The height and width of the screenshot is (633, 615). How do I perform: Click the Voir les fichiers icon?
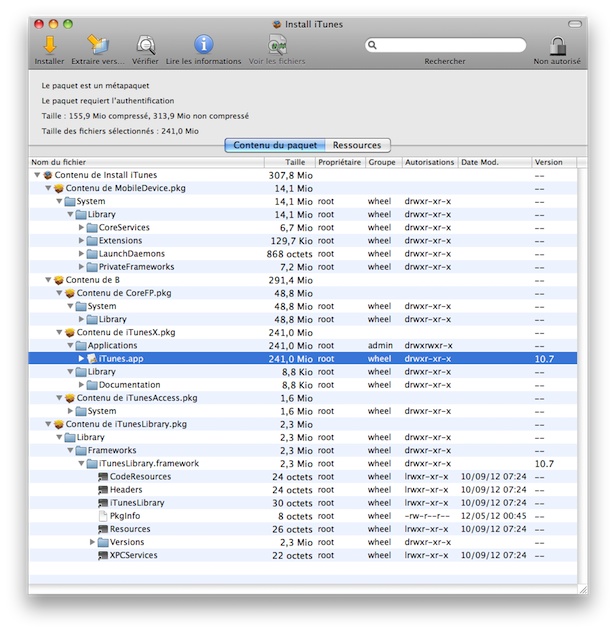click(x=277, y=45)
